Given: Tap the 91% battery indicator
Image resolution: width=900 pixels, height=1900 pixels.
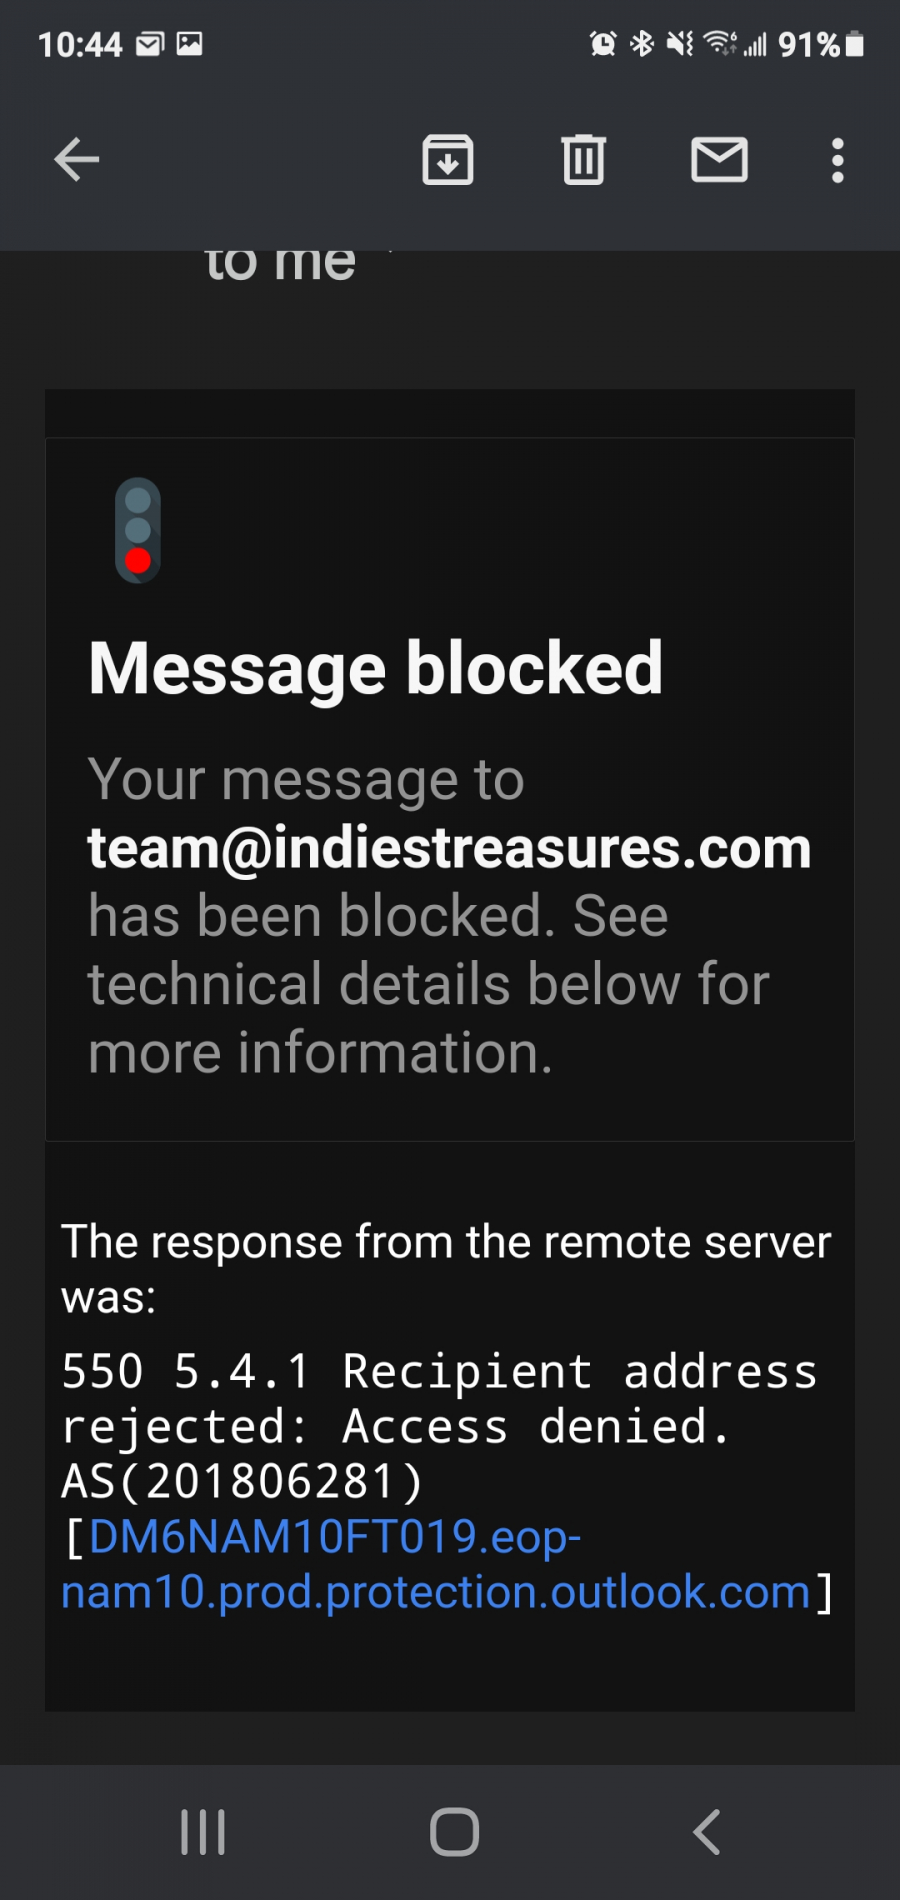Looking at the screenshot, I should (x=820, y=44).
